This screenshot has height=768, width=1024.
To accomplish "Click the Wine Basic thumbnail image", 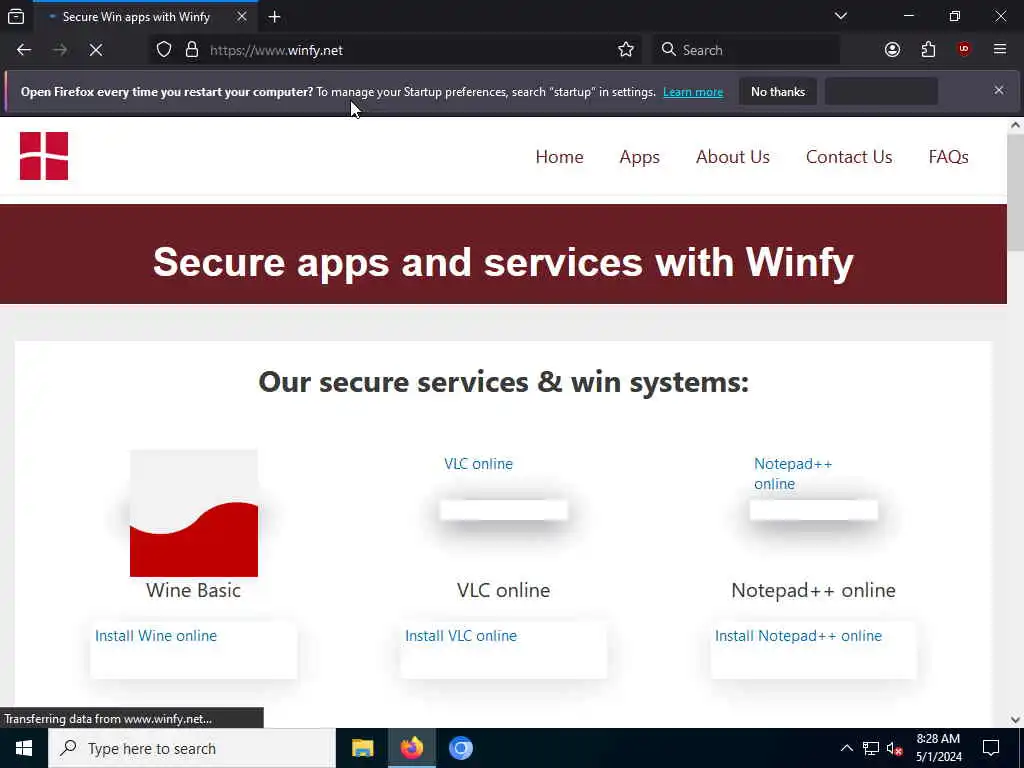I will pyautogui.click(x=194, y=513).
